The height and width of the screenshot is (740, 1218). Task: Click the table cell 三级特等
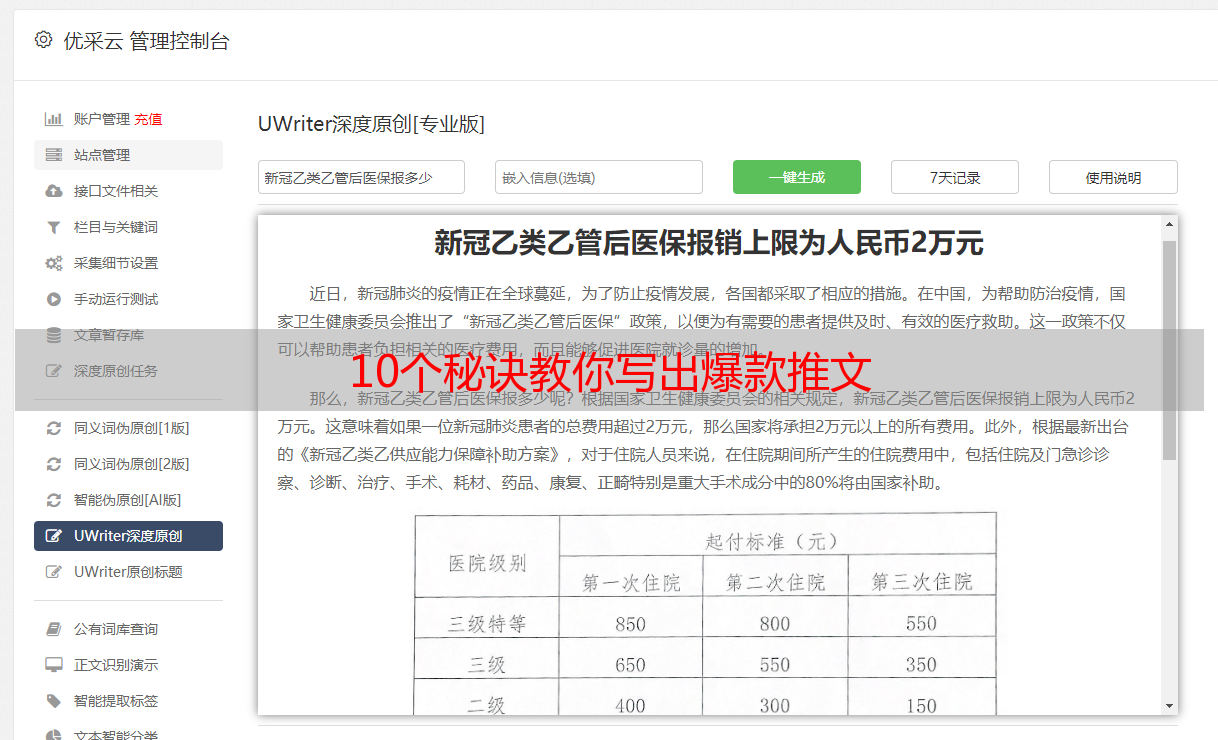487,624
